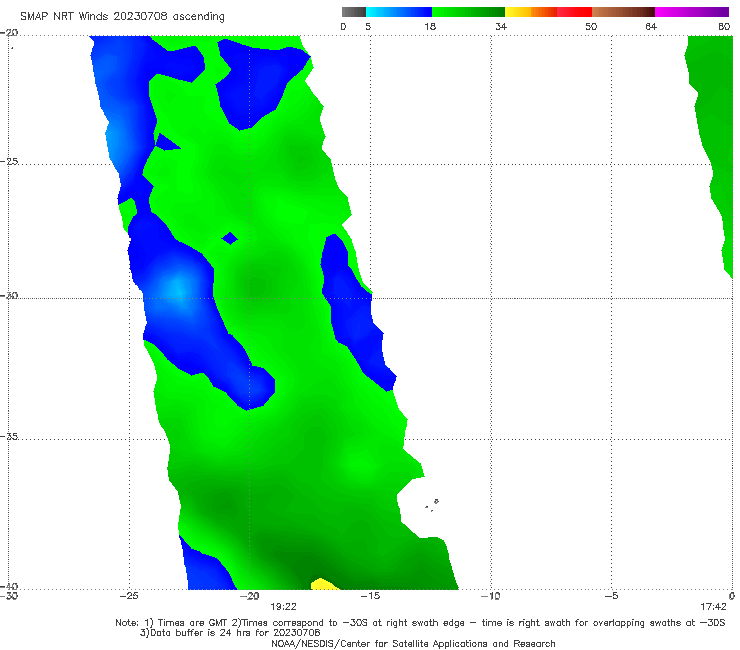Click the color bar label '18'
740x650 pixels.
pyautogui.click(x=430, y=26)
